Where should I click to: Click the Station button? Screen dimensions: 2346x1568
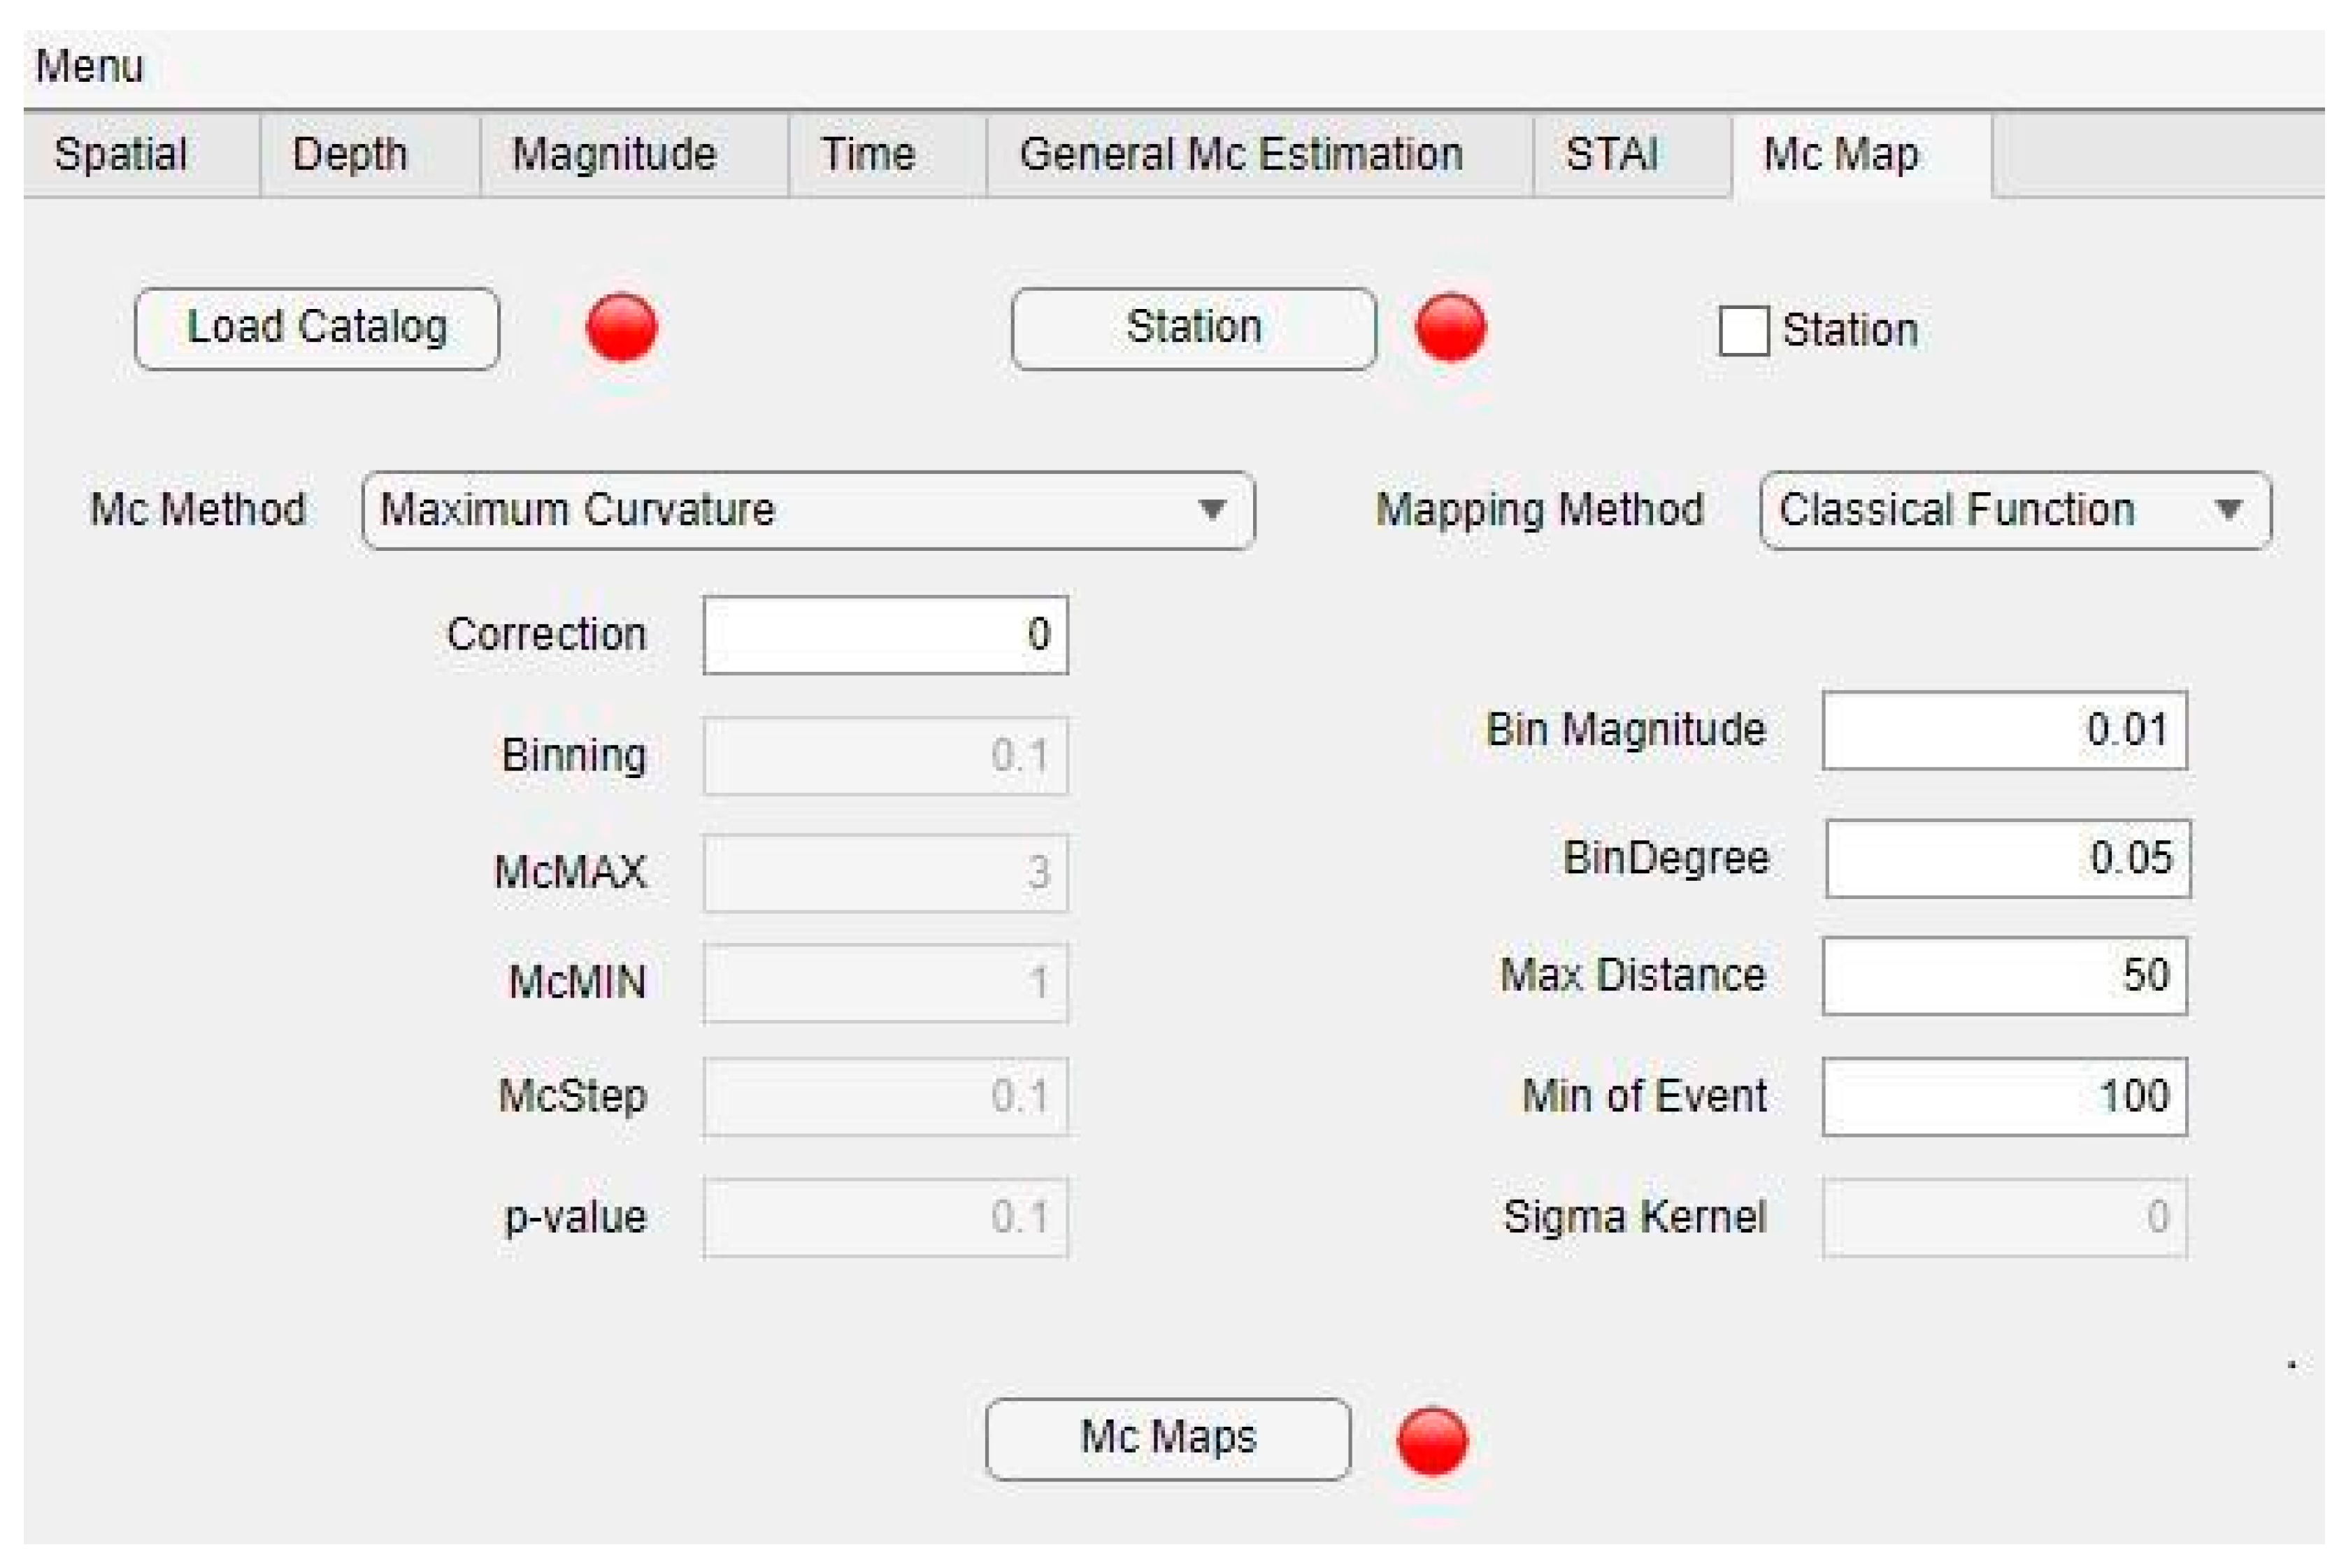(x=1193, y=328)
